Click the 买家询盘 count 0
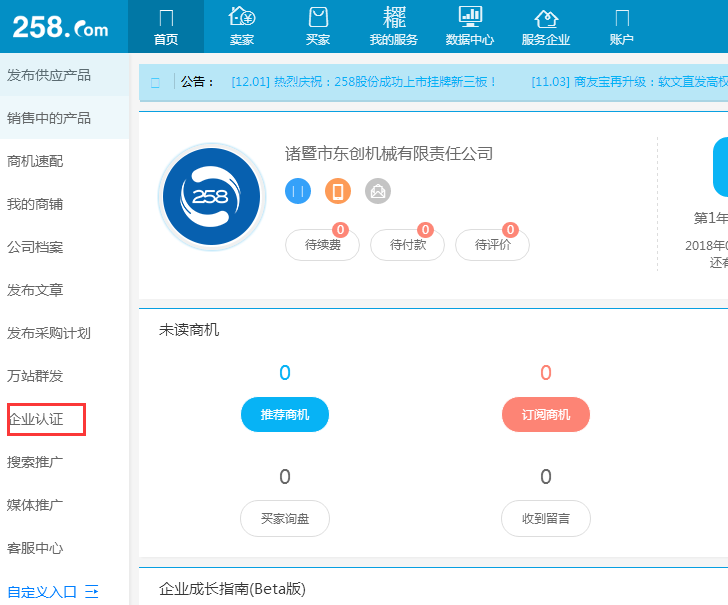 (285, 477)
